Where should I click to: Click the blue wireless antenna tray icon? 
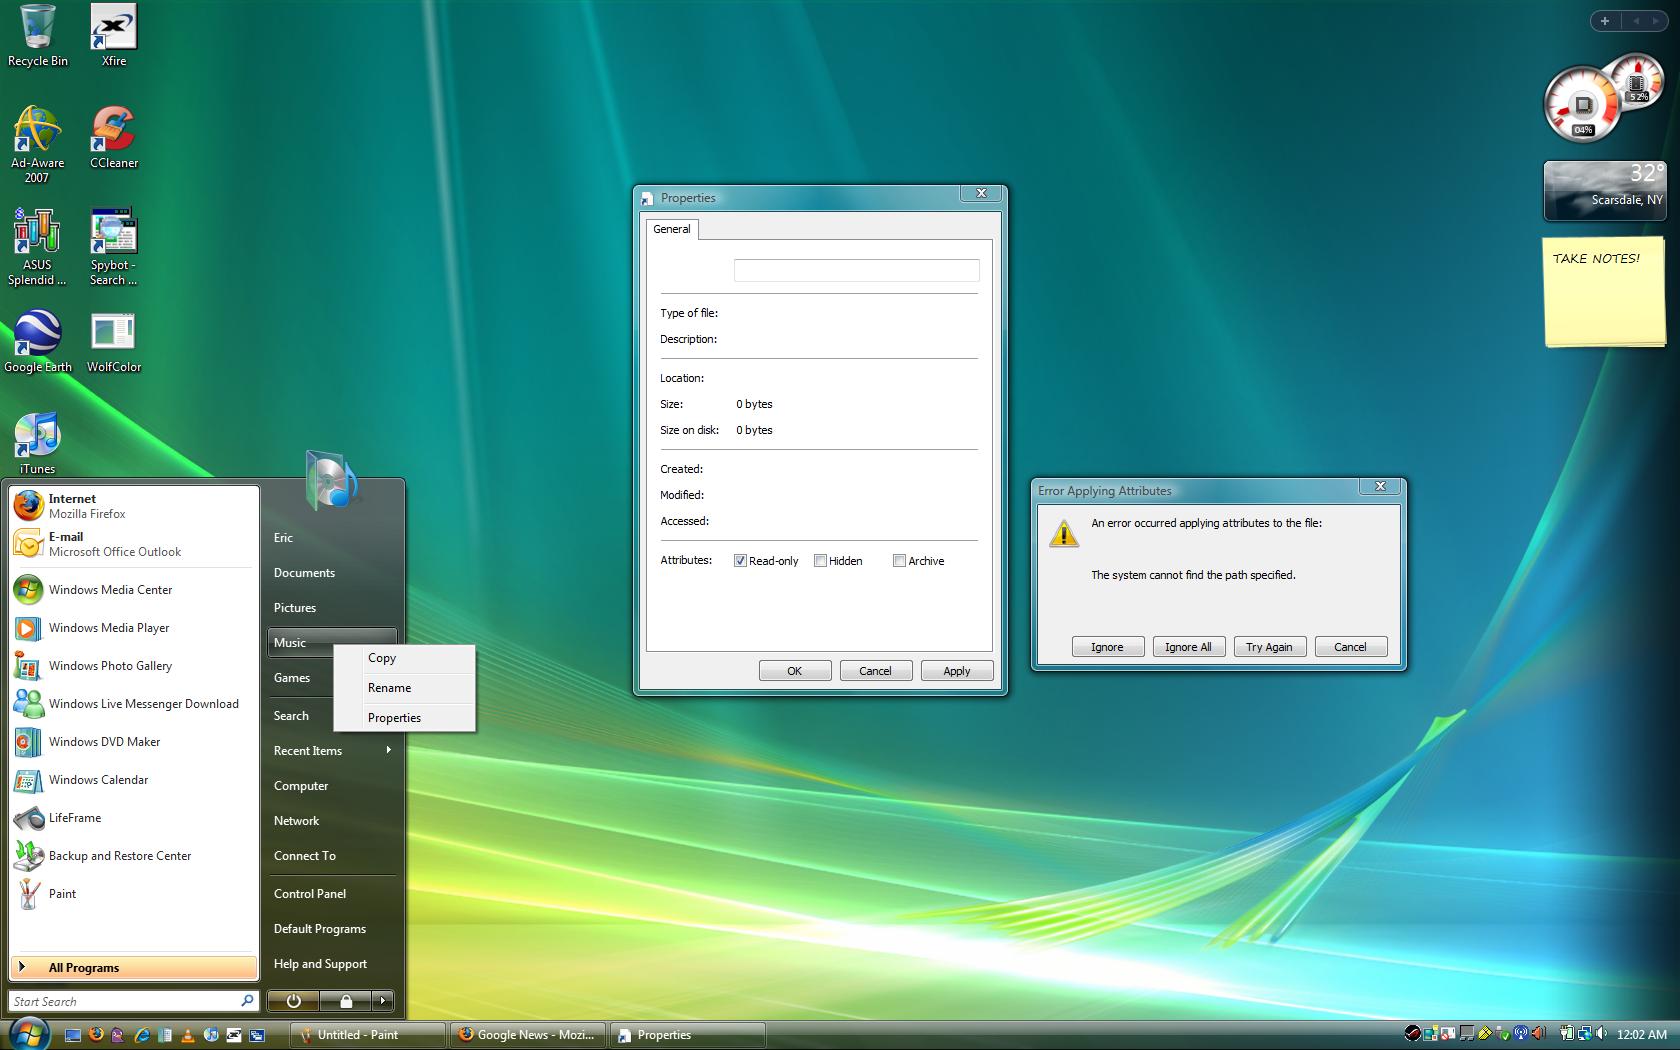(1521, 1034)
